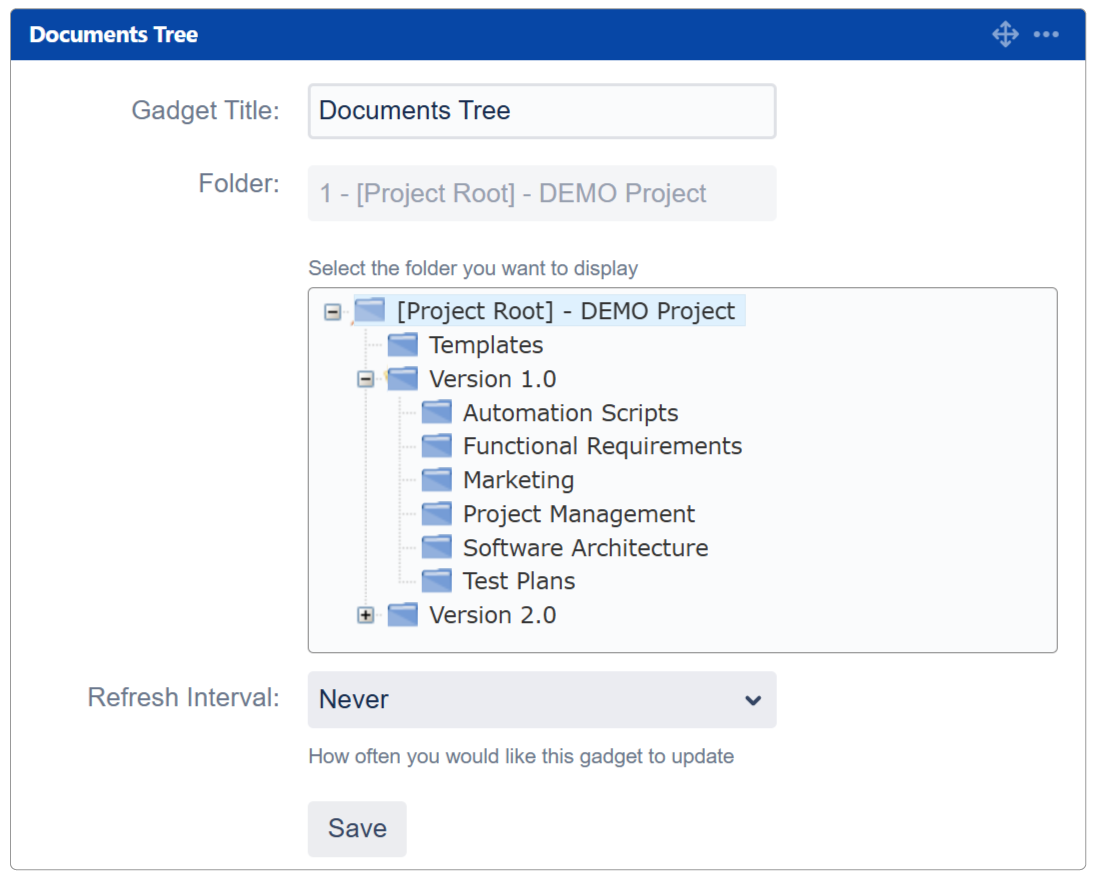Screen dimensions: 1100x882
Task: Click the Save button
Action: [357, 828]
